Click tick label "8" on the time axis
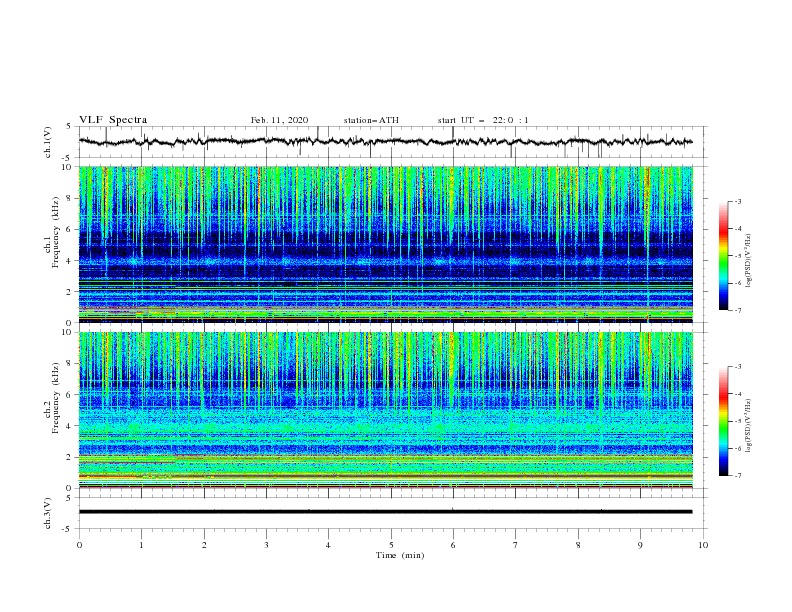This screenshot has width=792, height=612. (578, 545)
